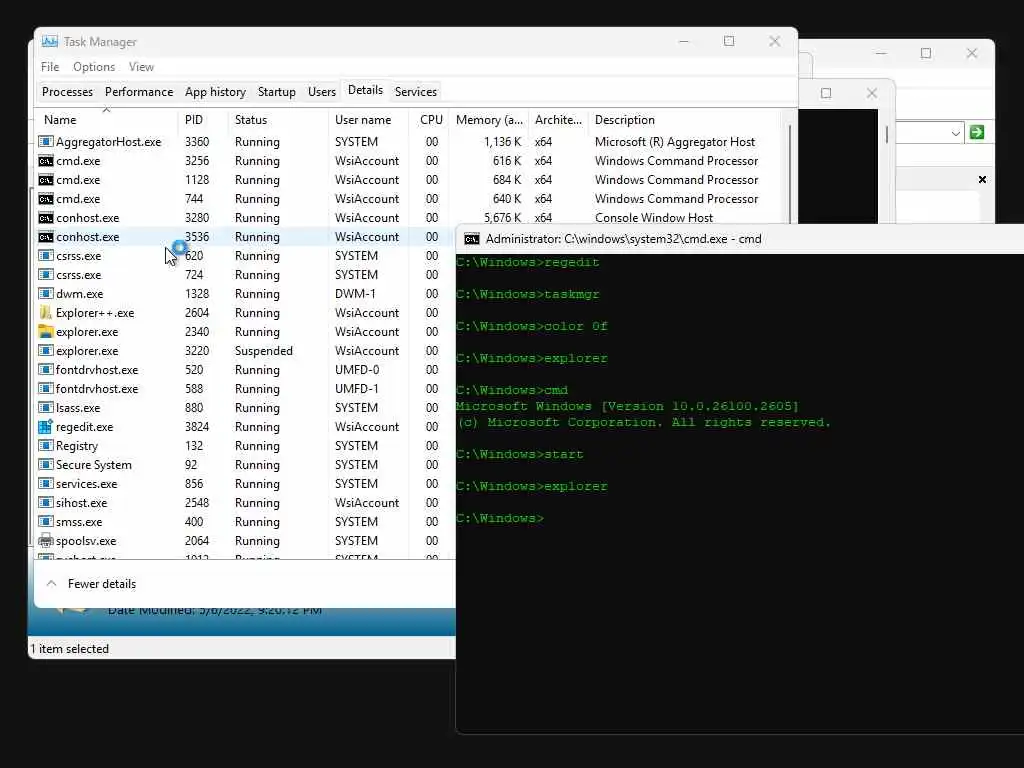The width and height of the screenshot is (1024, 768).
Task: Sort by the Description column header
Action: 684,120
